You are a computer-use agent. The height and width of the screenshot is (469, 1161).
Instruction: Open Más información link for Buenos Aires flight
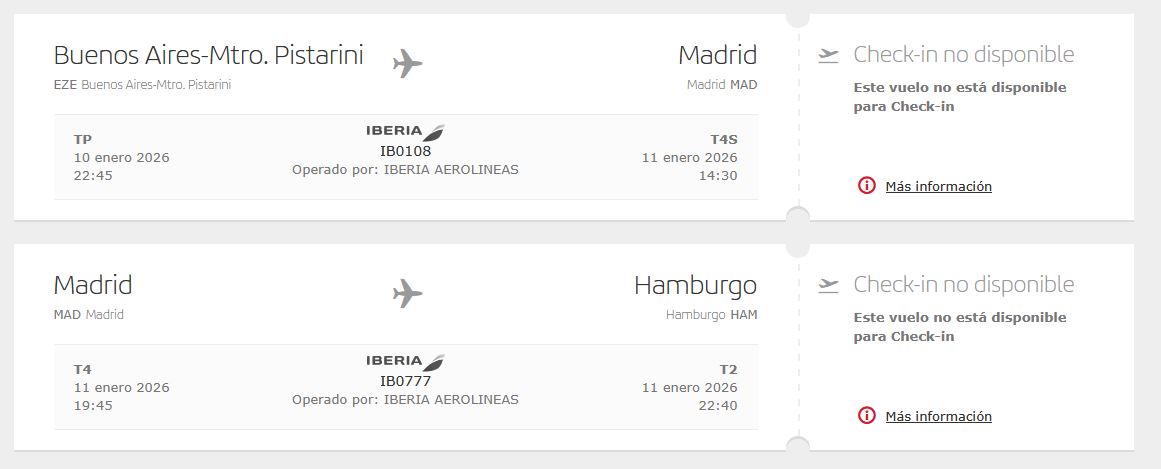938,186
